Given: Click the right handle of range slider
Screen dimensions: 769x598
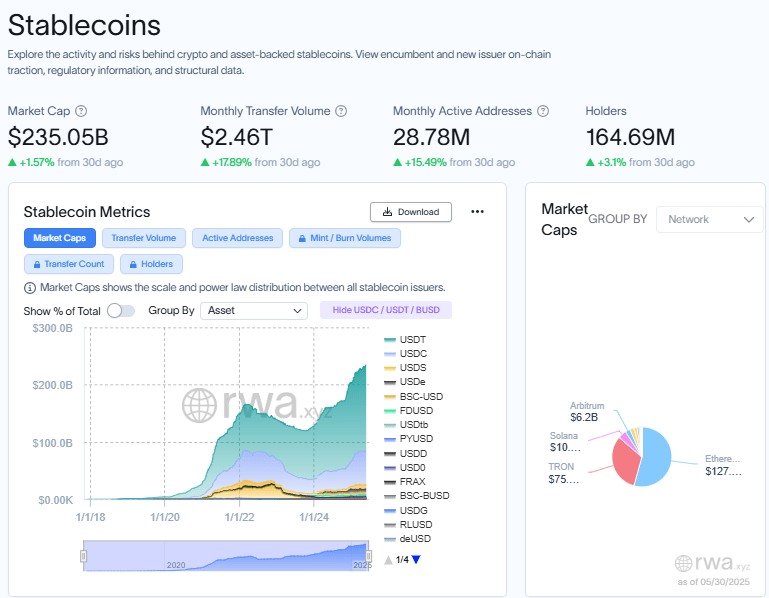Looking at the screenshot, I should 369,556.
